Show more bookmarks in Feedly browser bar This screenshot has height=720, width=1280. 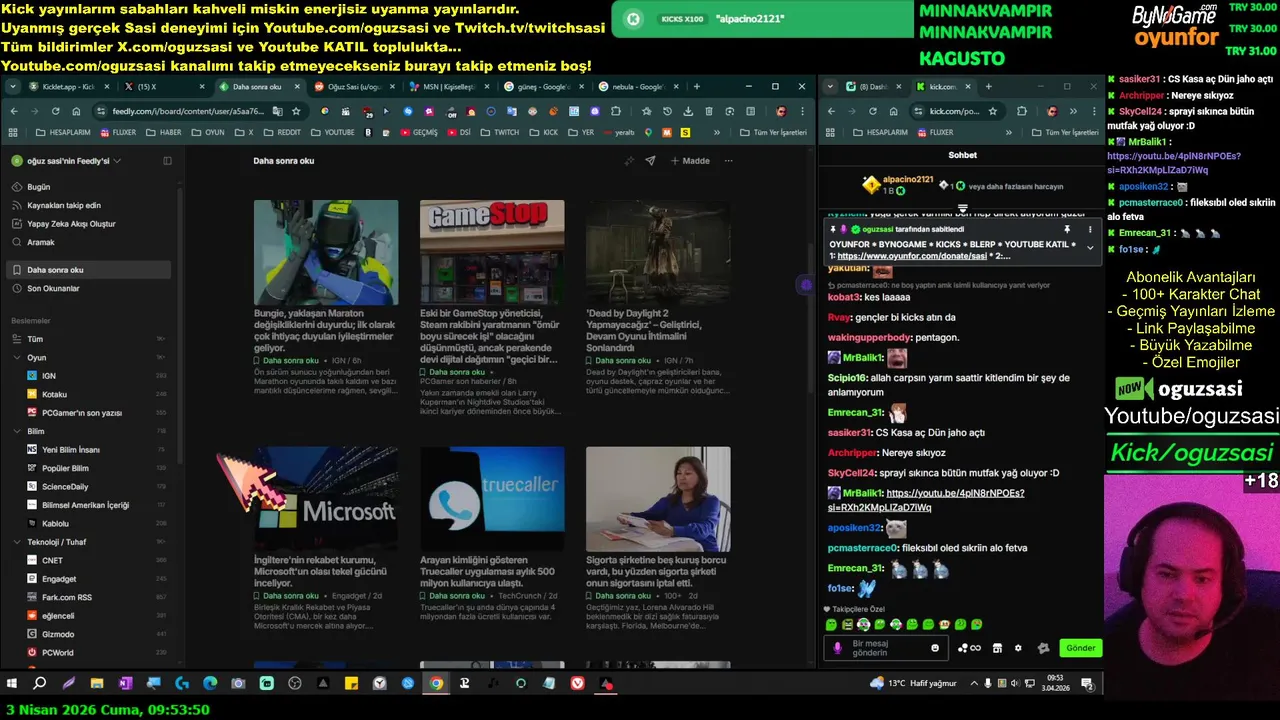pyautogui.click(x=716, y=132)
